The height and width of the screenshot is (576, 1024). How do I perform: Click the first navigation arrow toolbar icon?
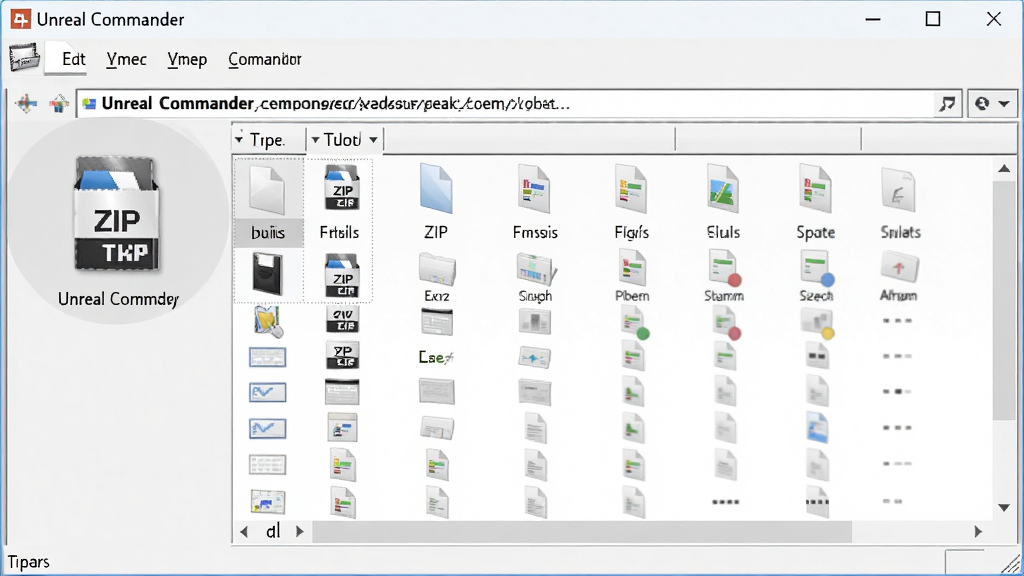26,104
